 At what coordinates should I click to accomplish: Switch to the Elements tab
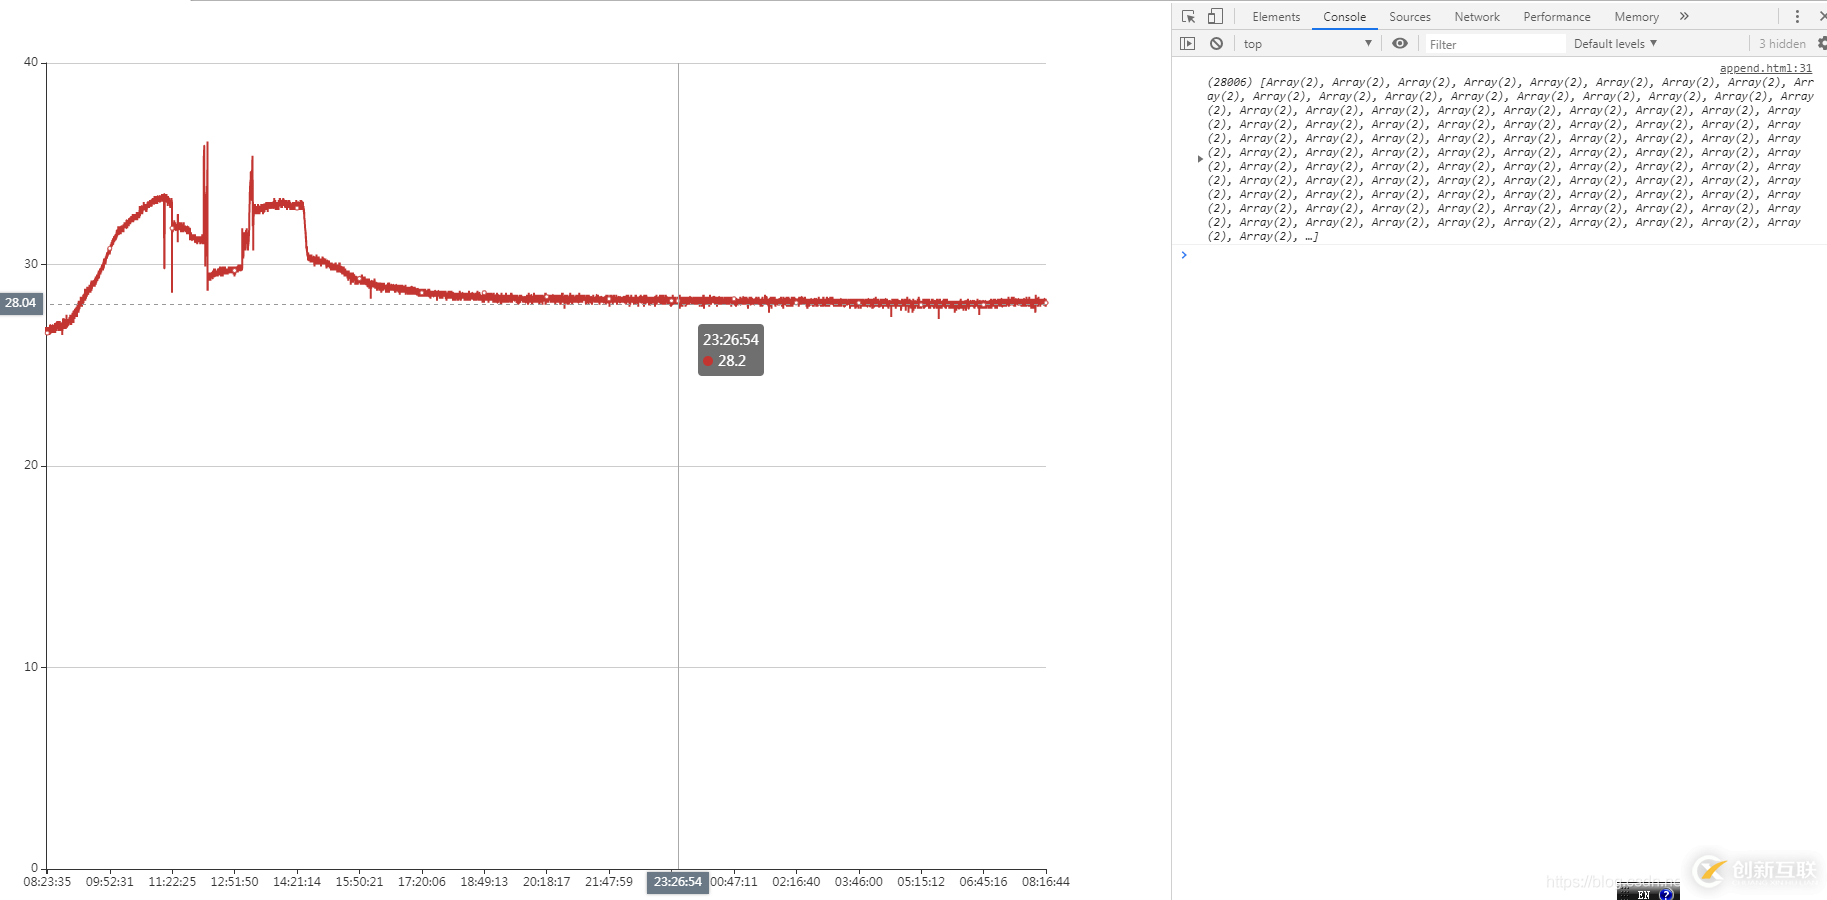tap(1276, 17)
